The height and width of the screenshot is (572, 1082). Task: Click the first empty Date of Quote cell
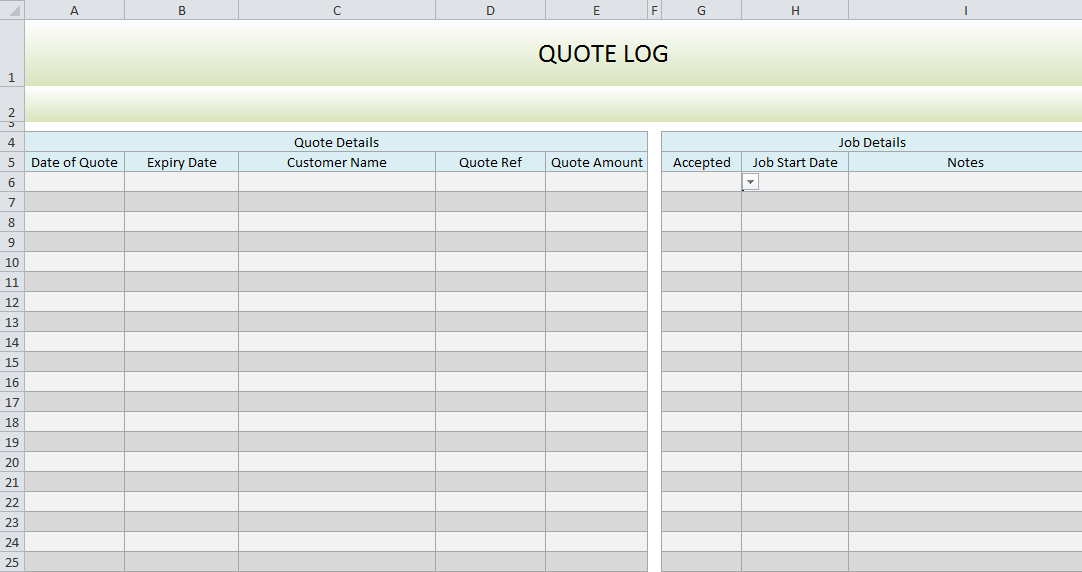pos(74,182)
